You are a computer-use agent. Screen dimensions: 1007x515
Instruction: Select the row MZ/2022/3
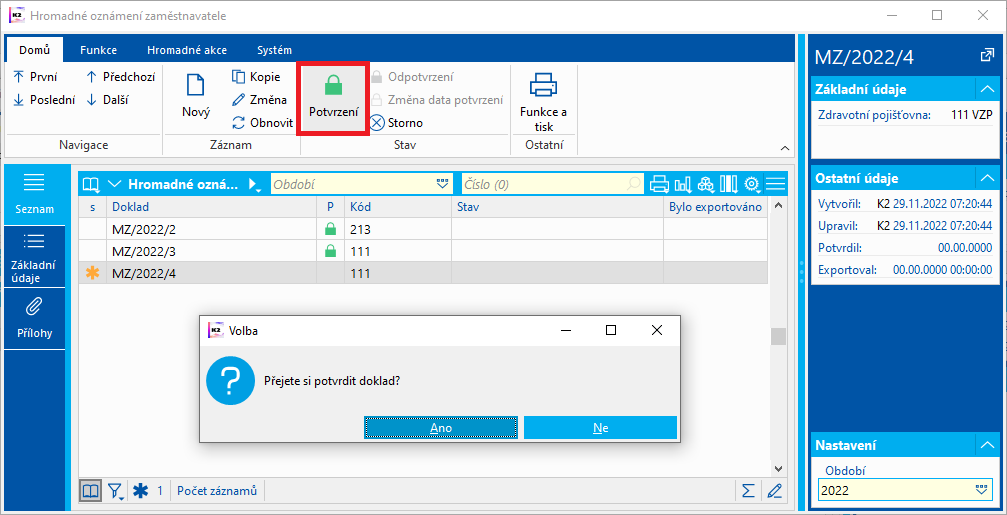(424, 251)
